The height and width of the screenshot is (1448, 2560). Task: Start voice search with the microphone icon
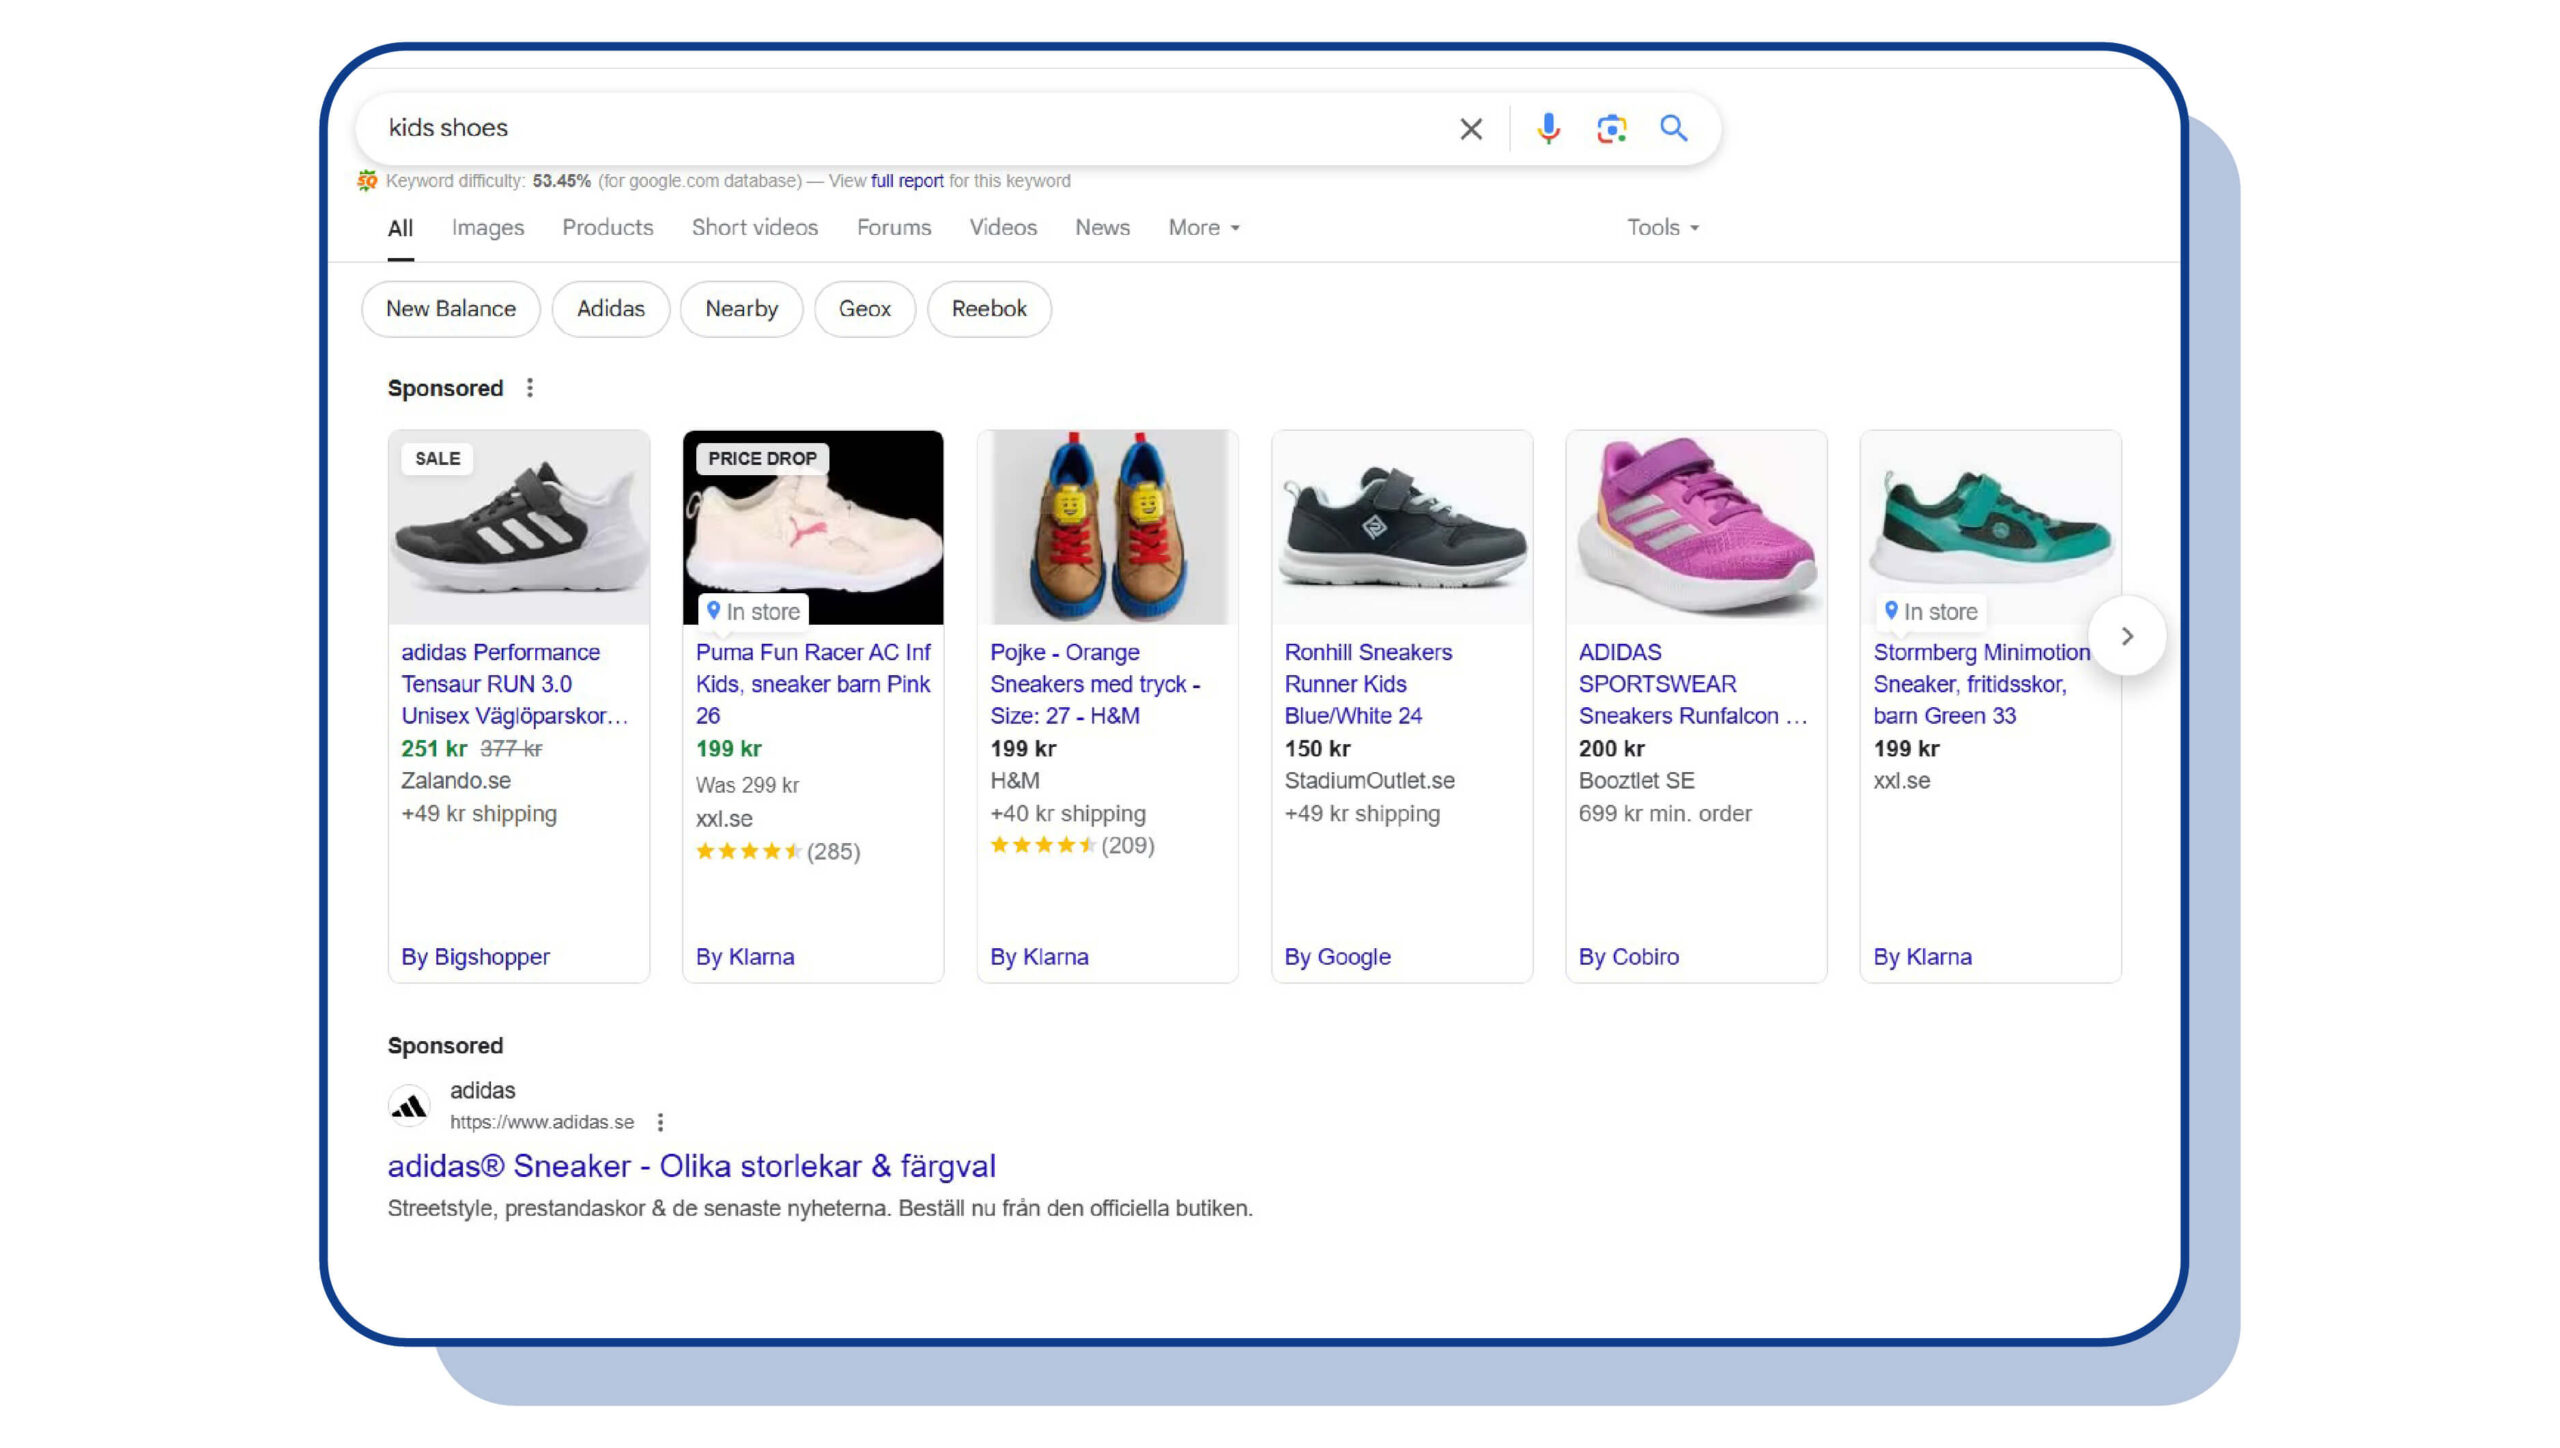pos(1548,128)
